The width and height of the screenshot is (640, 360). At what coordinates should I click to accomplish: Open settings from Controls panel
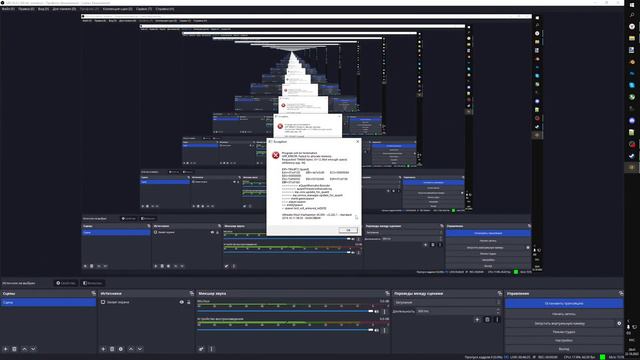564,340
